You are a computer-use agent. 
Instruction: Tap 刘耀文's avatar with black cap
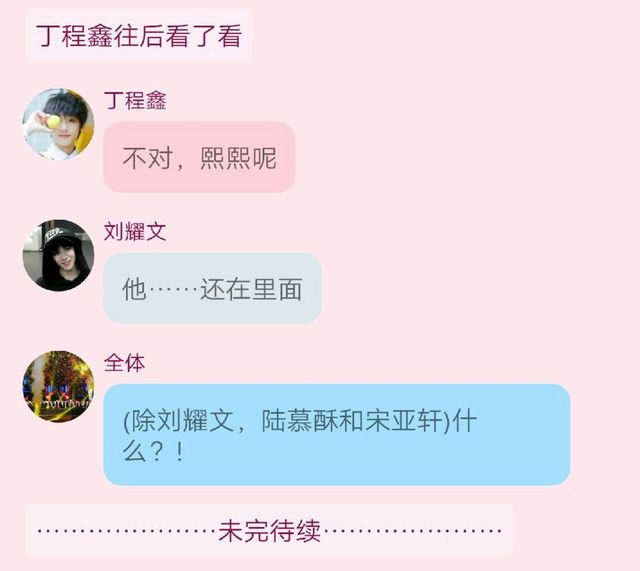click(x=58, y=255)
